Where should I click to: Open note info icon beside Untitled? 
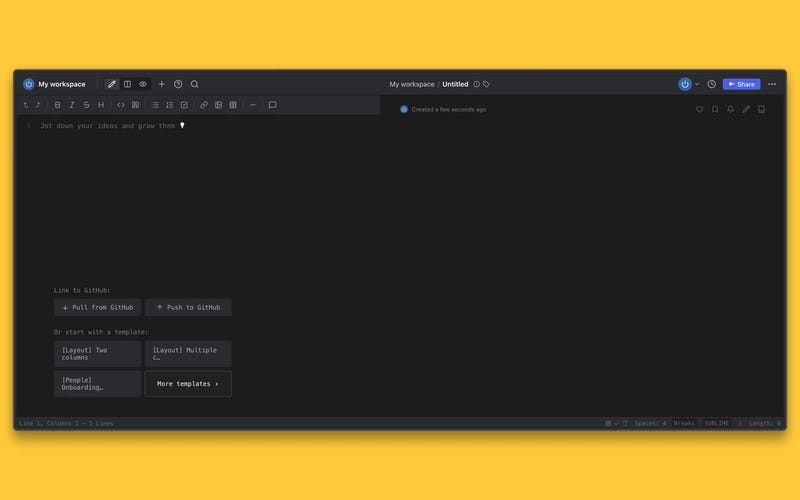(477, 84)
